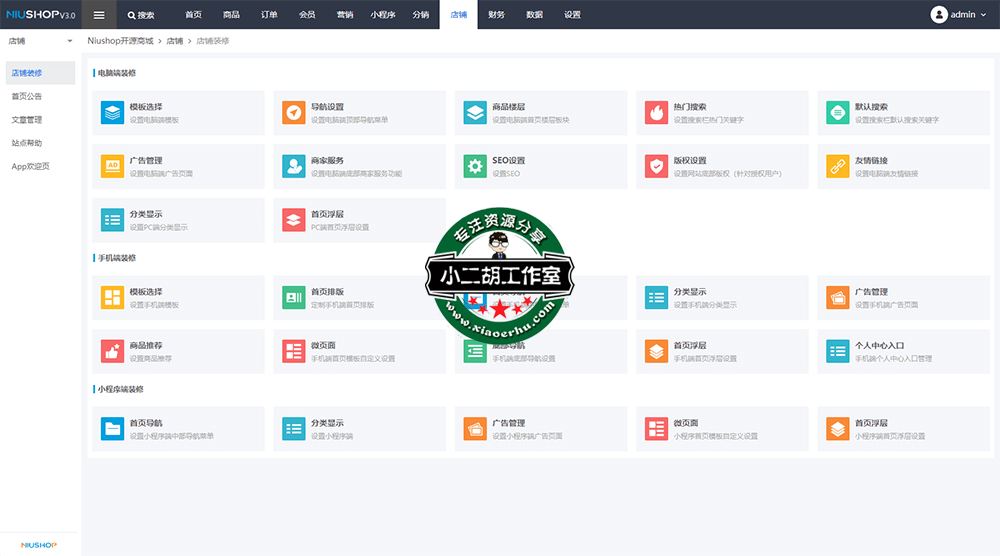Click the Niushop开源商城 breadcrumb link
The image size is (1000, 556).
(121, 41)
